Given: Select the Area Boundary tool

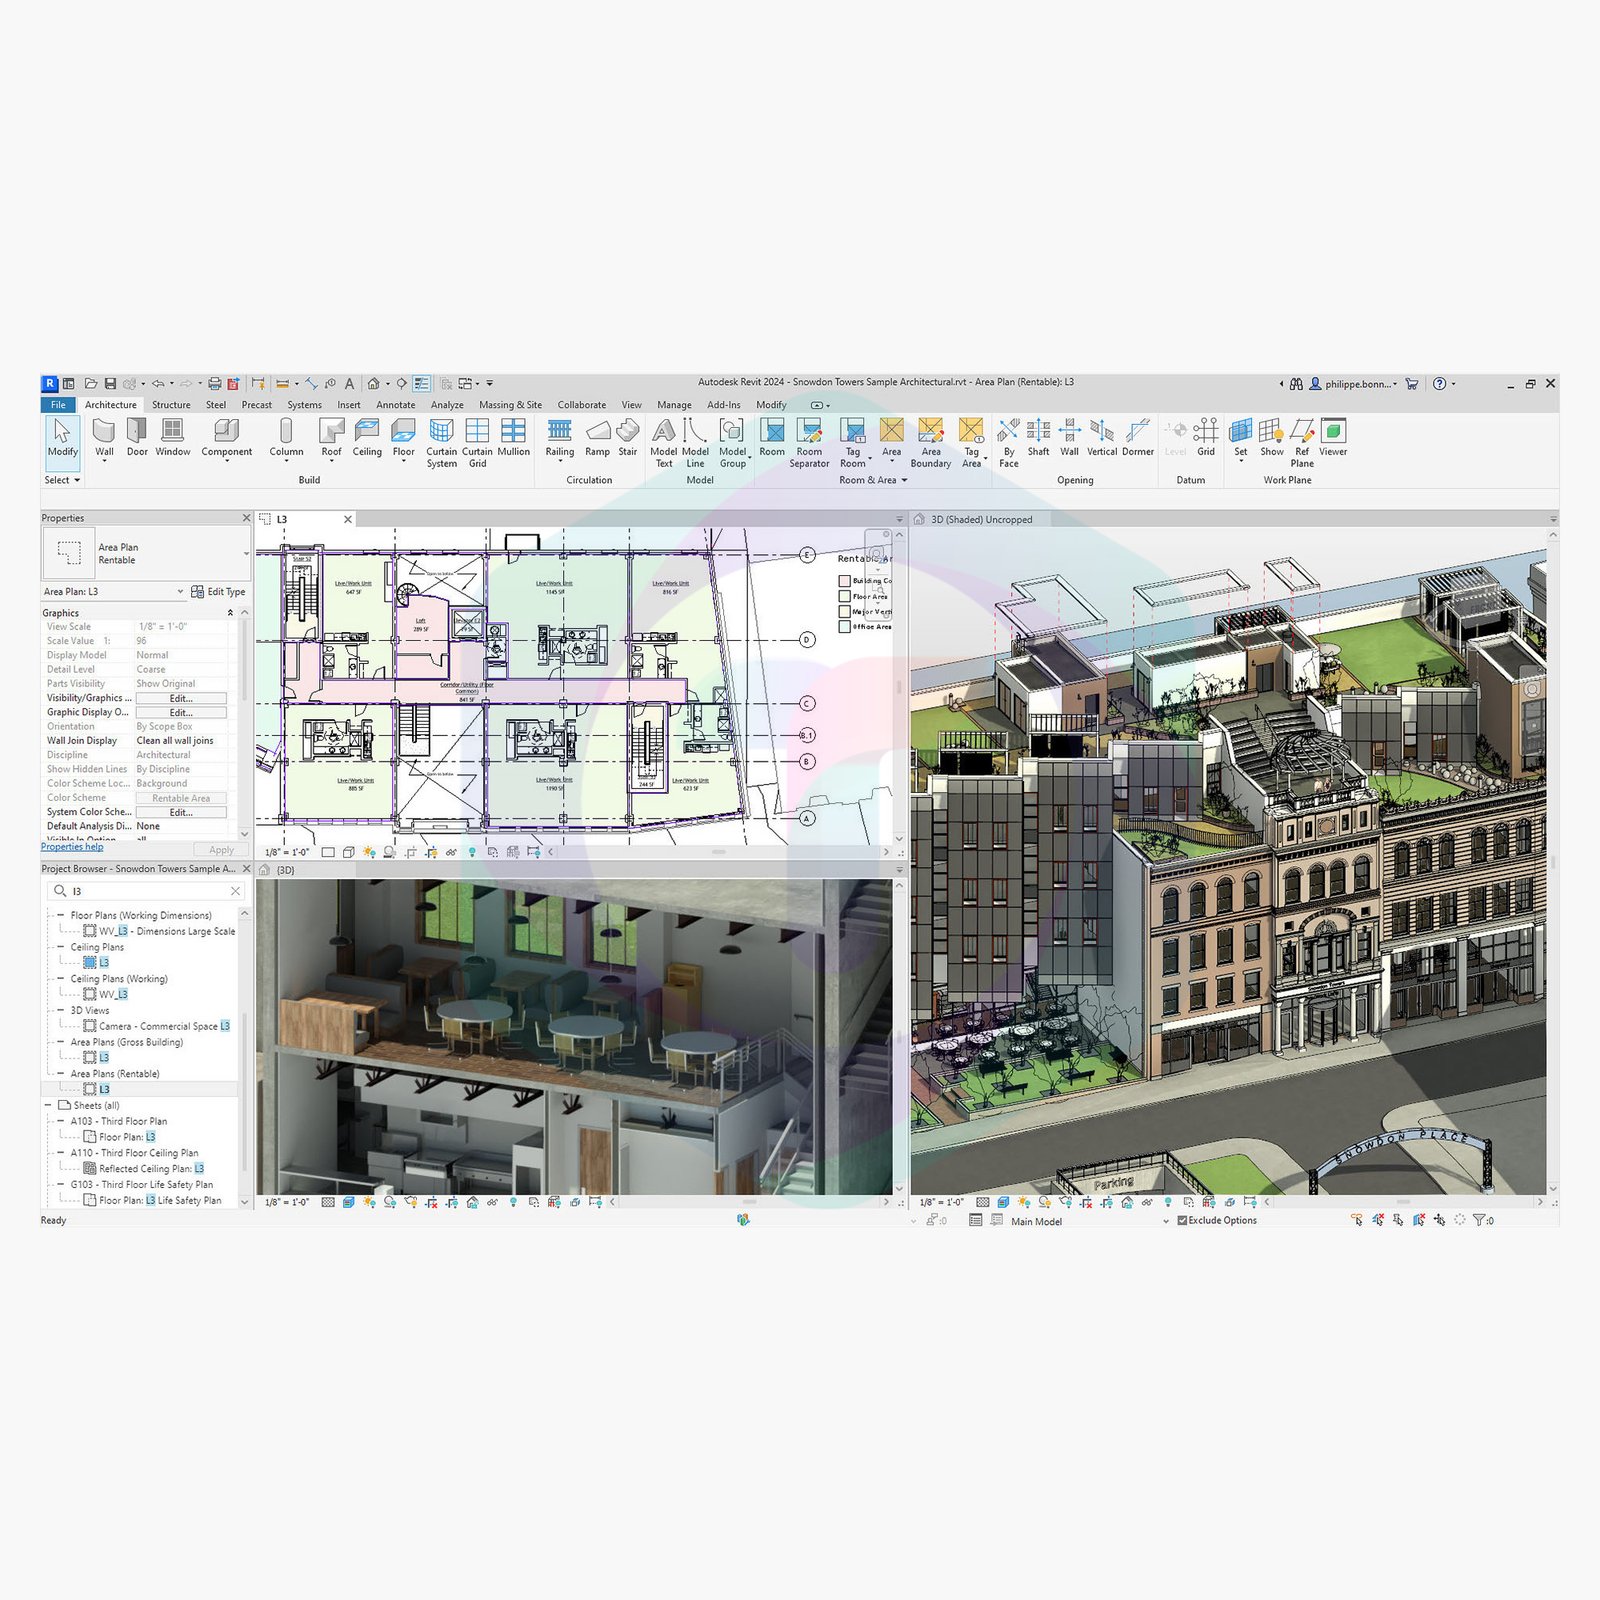Looking at the screenshot, I should tap(931, 443).
